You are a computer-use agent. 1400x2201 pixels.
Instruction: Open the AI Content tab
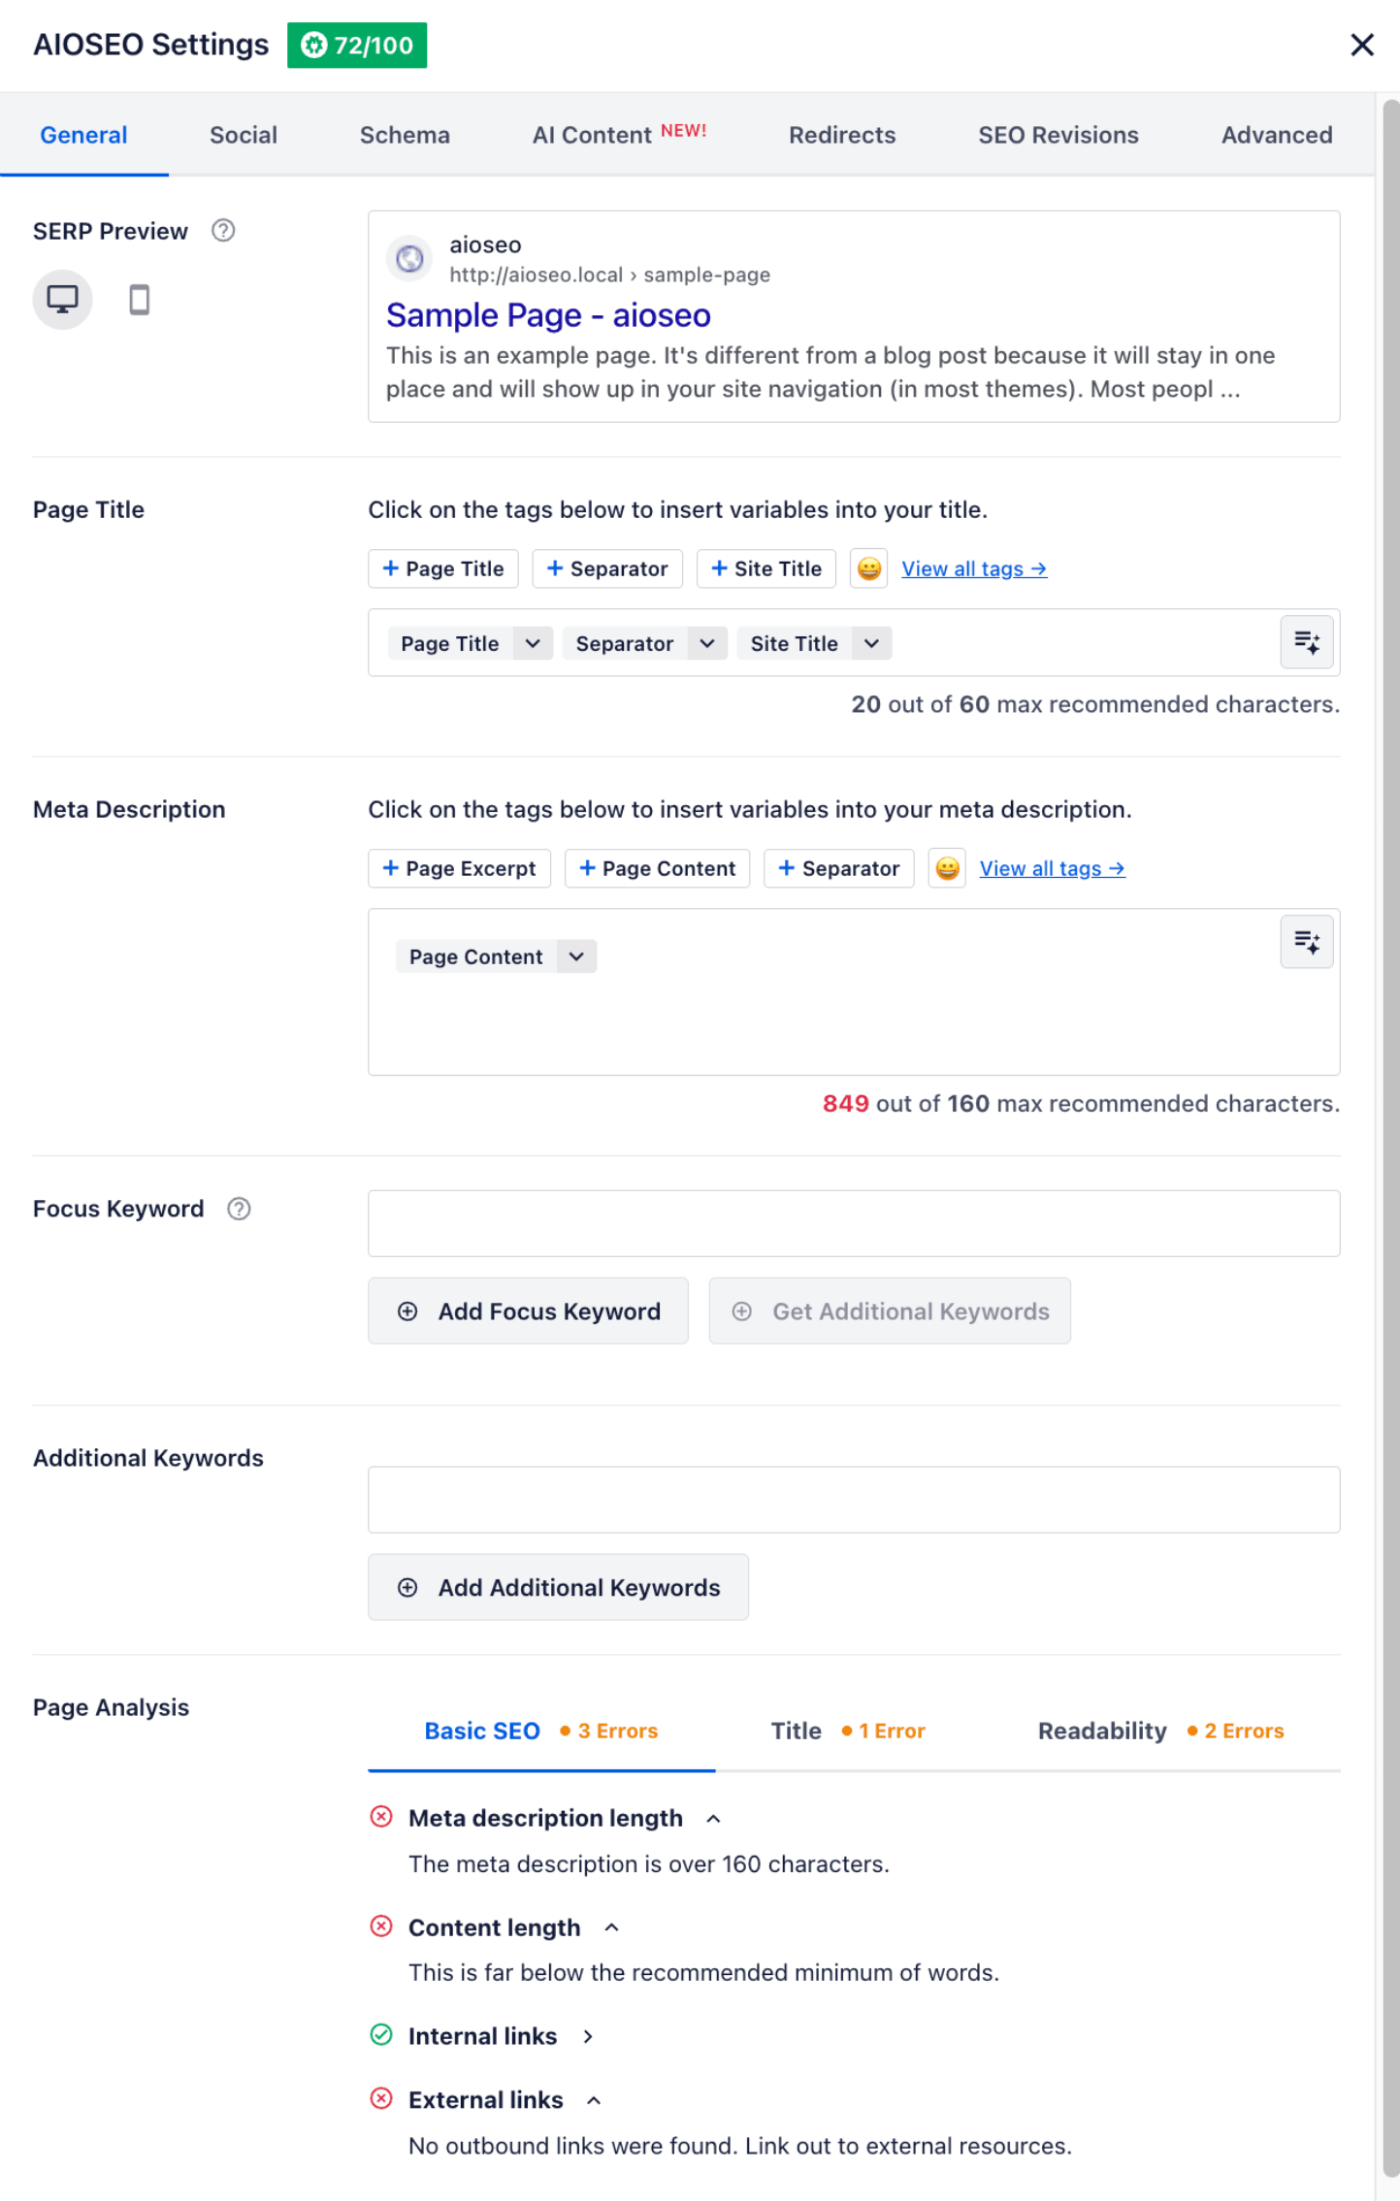[619, 135]
